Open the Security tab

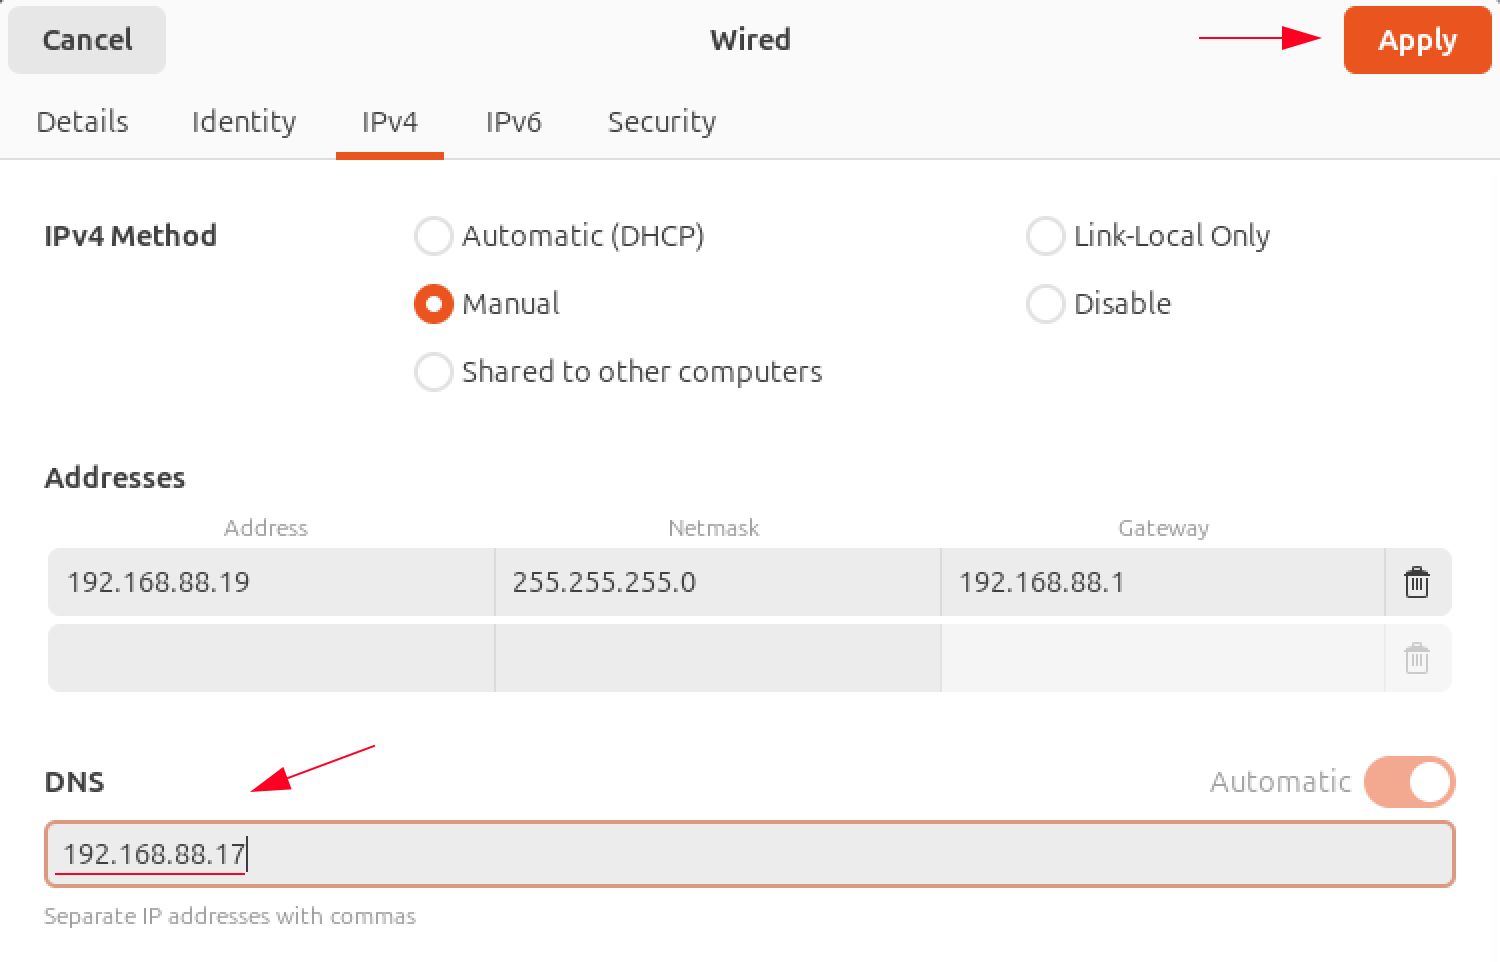(662, 122)
